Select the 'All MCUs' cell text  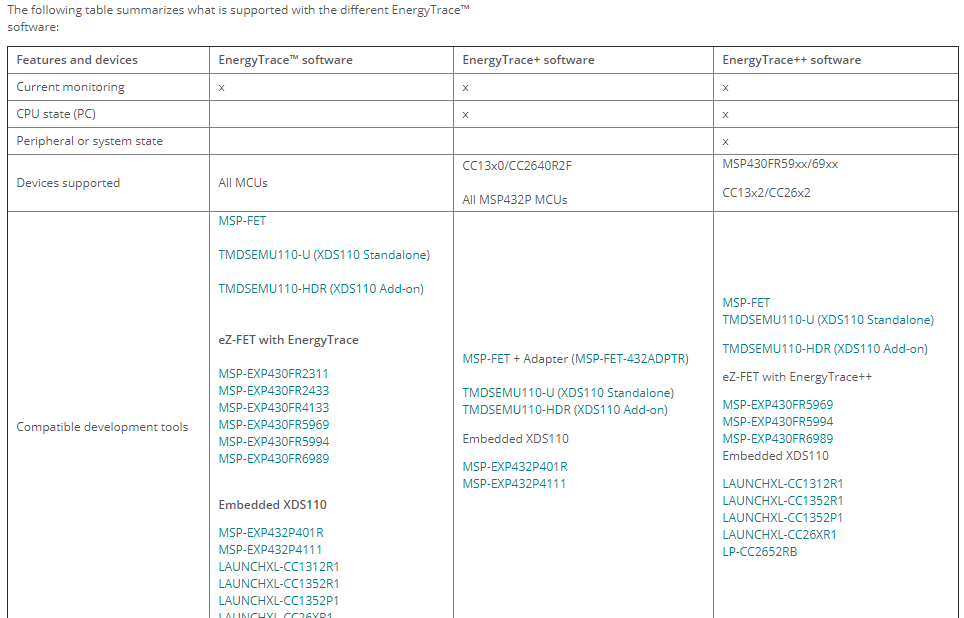pos(243,183)
